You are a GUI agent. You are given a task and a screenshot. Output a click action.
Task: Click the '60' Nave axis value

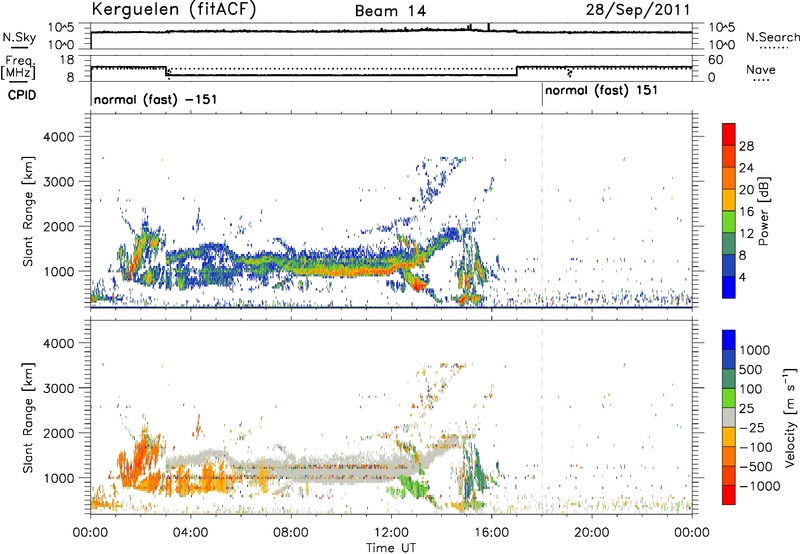[x=716, y=60]
